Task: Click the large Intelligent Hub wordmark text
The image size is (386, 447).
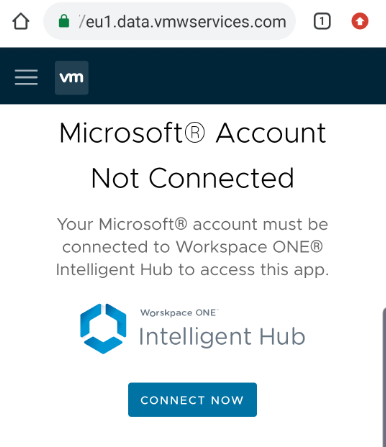Action: [x=222, y=336]
